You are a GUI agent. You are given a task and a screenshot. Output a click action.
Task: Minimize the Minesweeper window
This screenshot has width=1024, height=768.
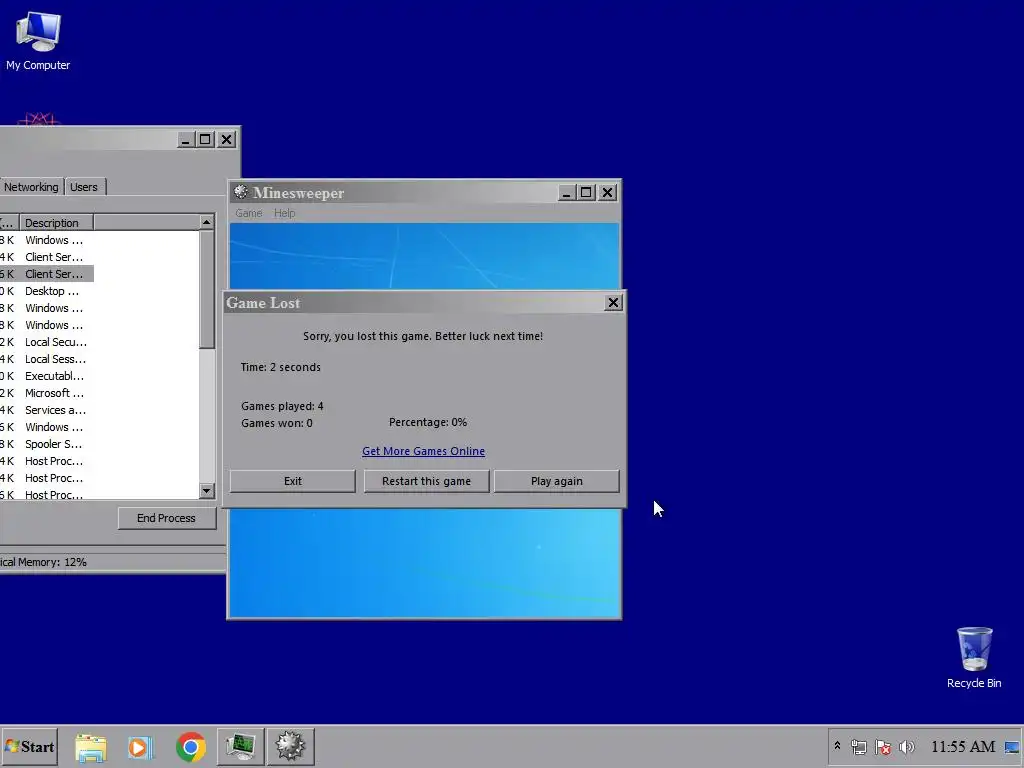pos(566,193)
